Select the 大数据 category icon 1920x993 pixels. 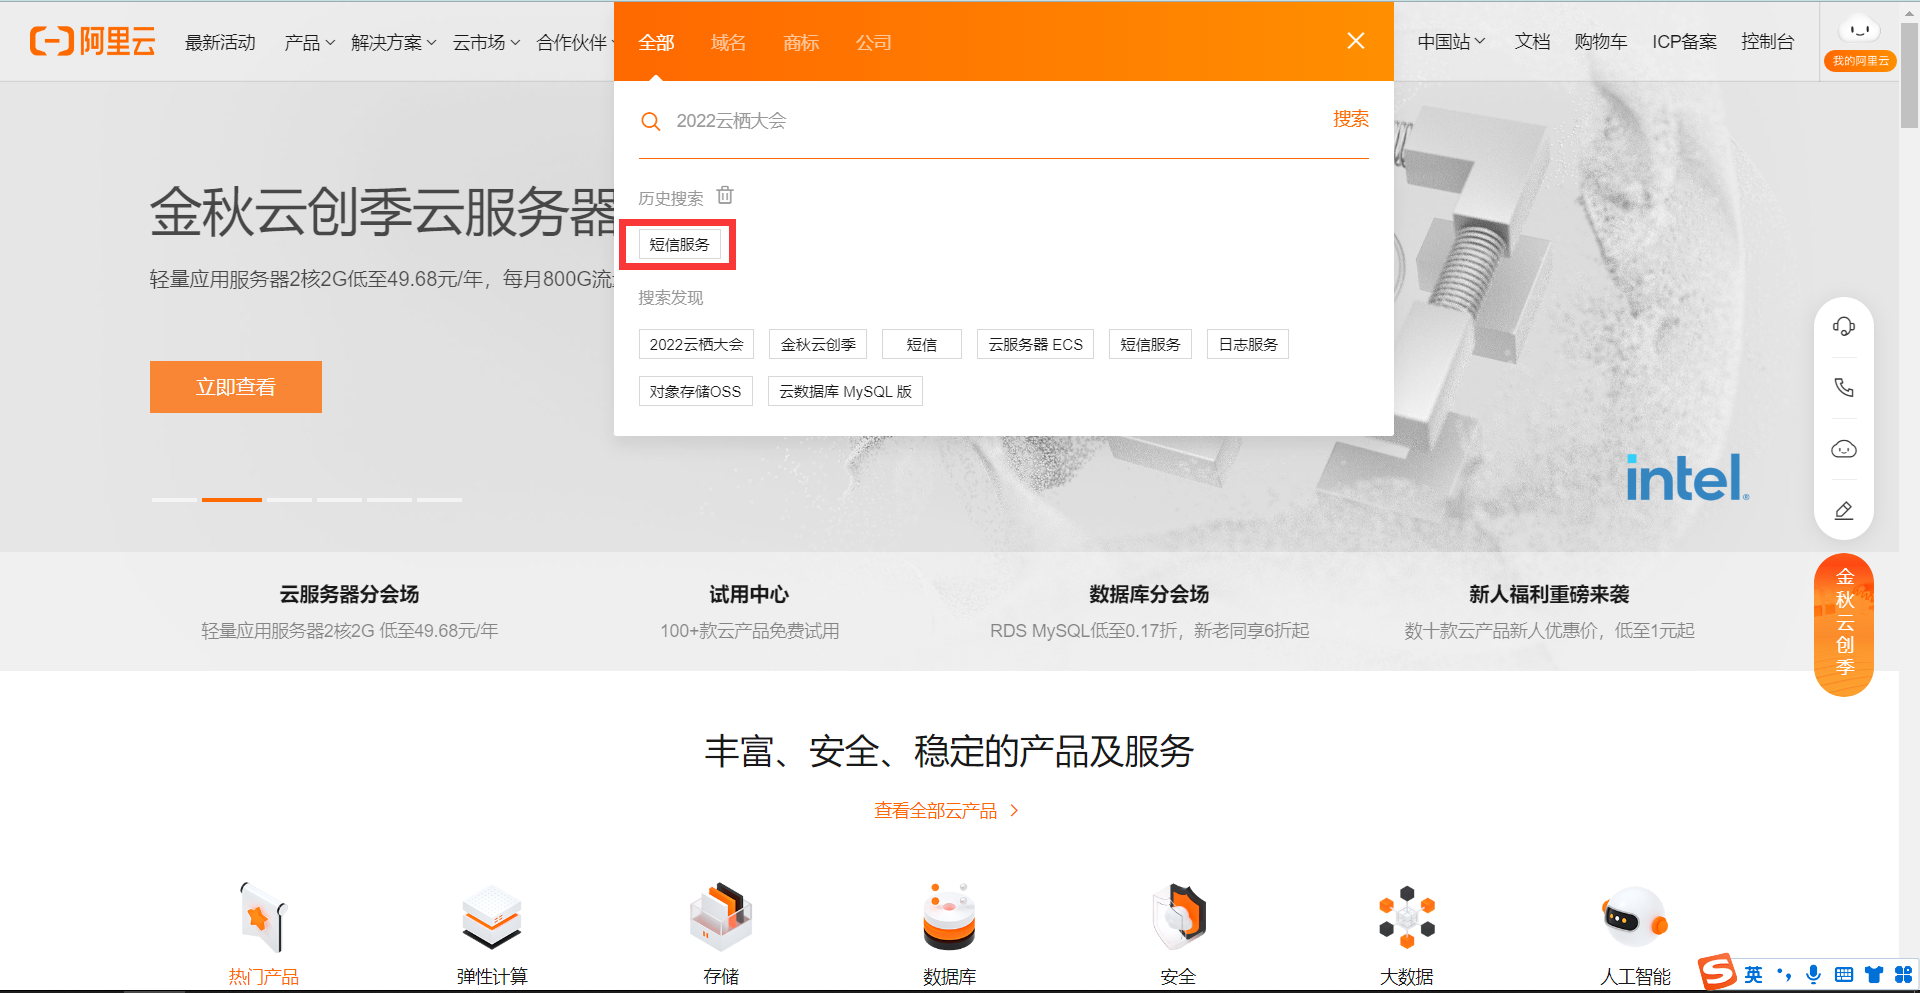coord(1407,917)
